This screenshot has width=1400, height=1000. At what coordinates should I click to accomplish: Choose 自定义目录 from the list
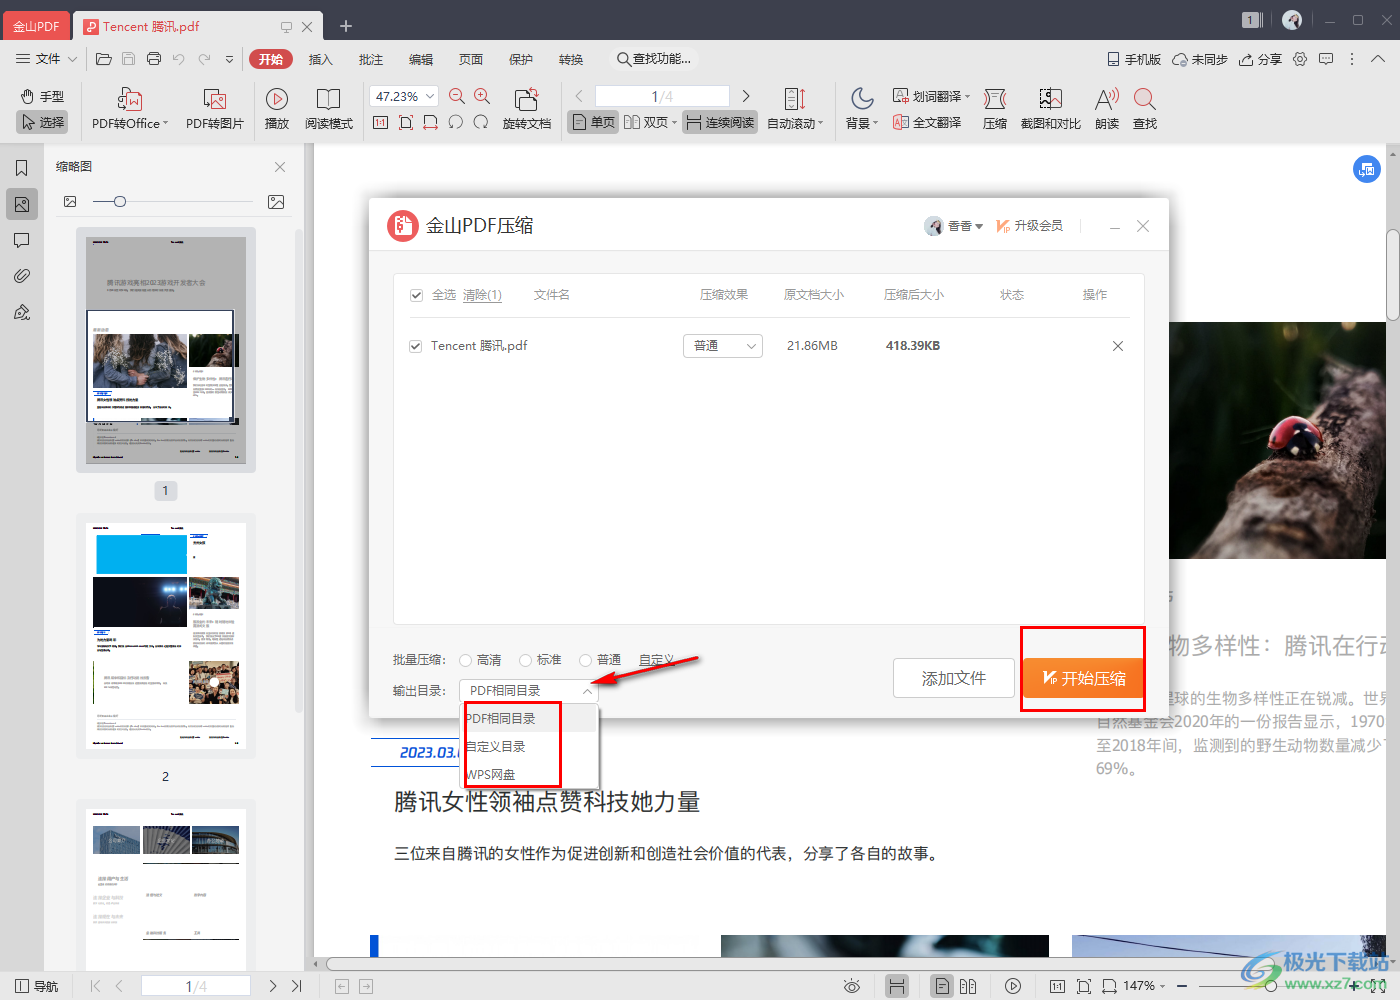click(529, 746)
